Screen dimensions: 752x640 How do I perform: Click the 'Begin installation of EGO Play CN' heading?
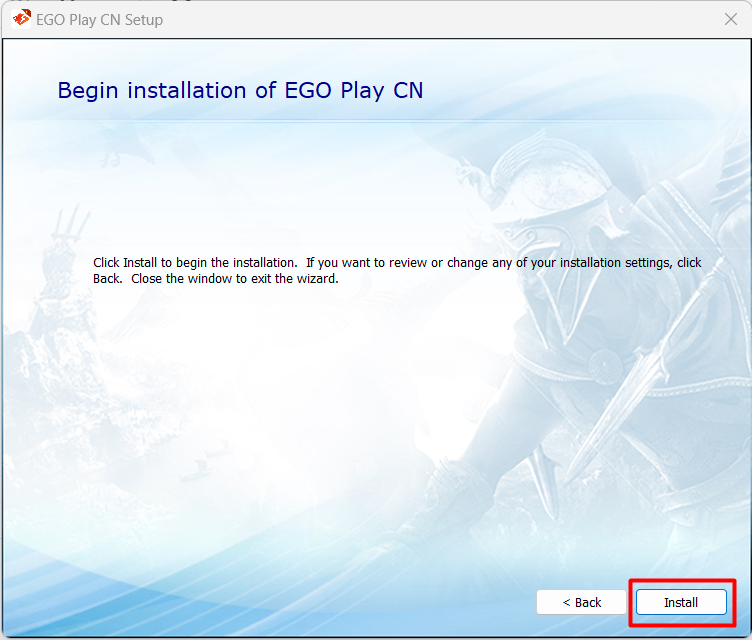click(240, 90)
